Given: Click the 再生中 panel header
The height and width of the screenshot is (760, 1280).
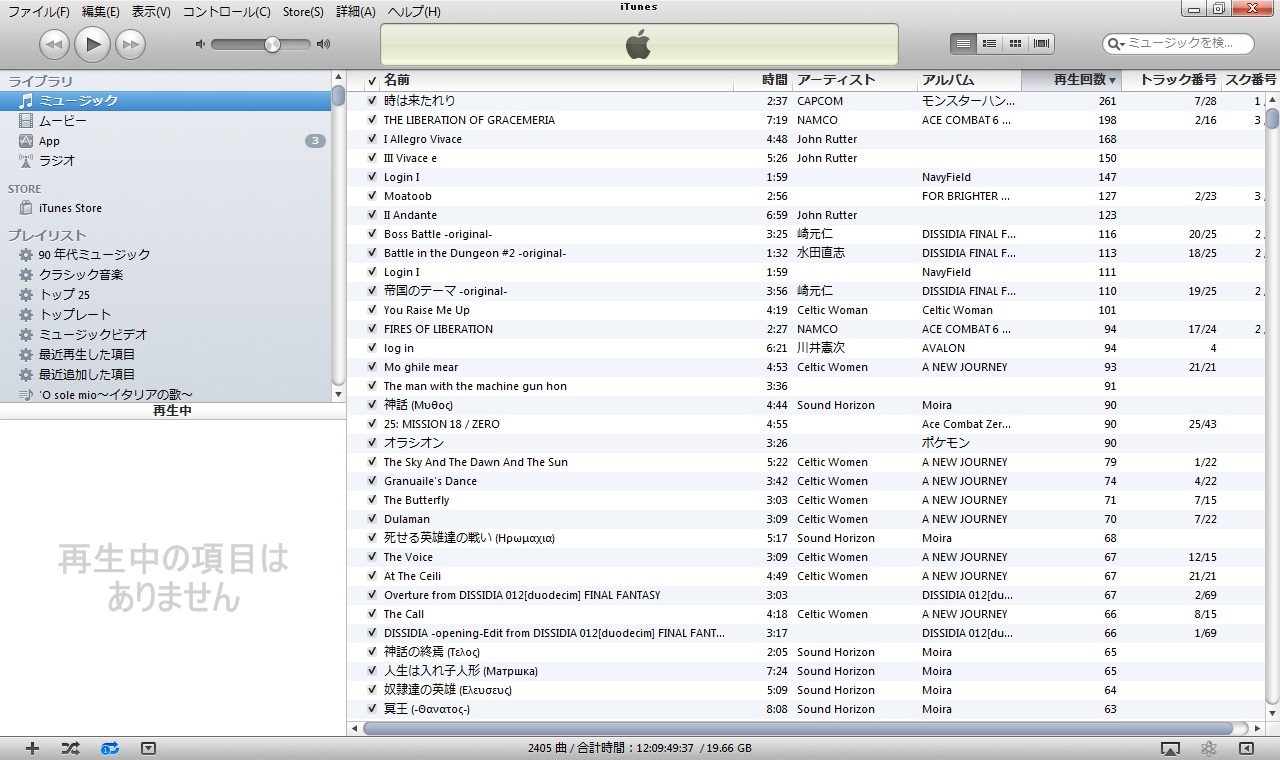Looking at the screenshot, I should 172,411.
